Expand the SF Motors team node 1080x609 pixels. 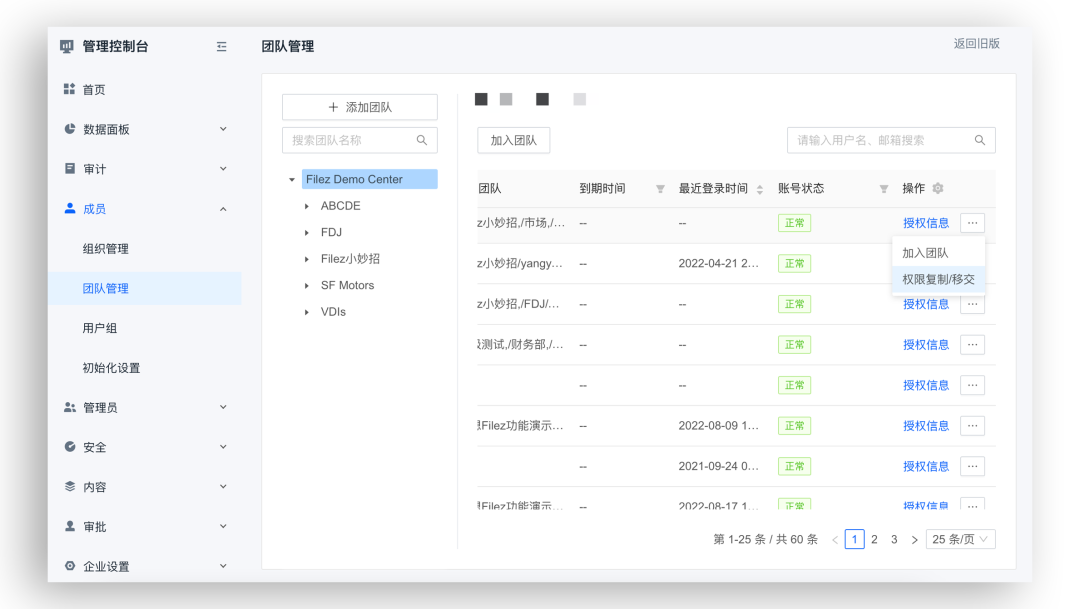pyautogui.click(x=307, y=285)
